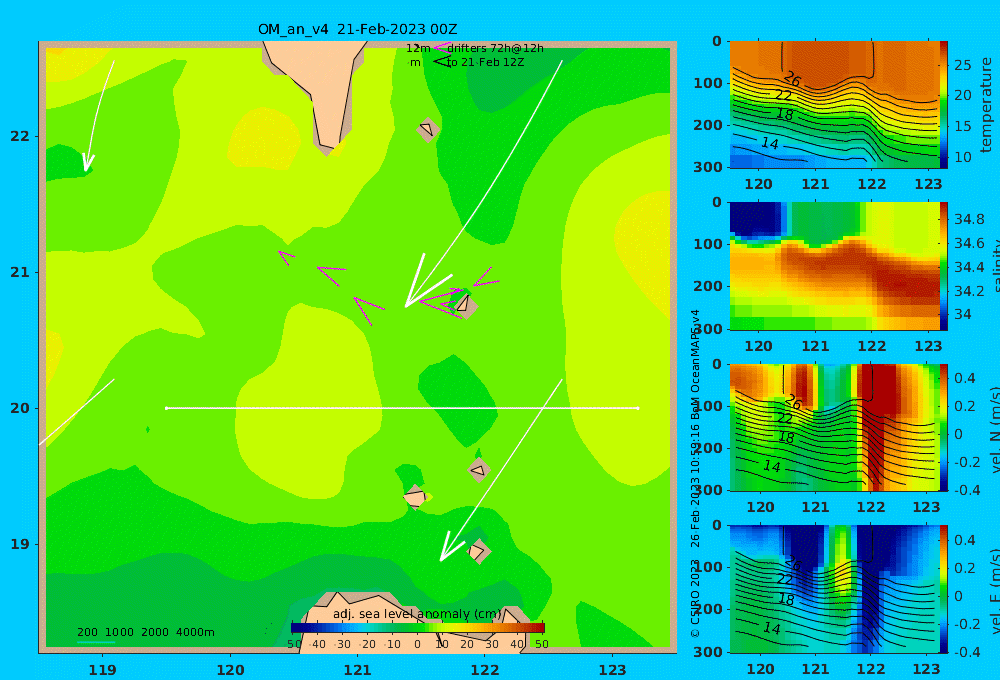Click the vertical "temperature" axis label
The height and width of the screenshot is (680, 1000).
tap(987, 105)
